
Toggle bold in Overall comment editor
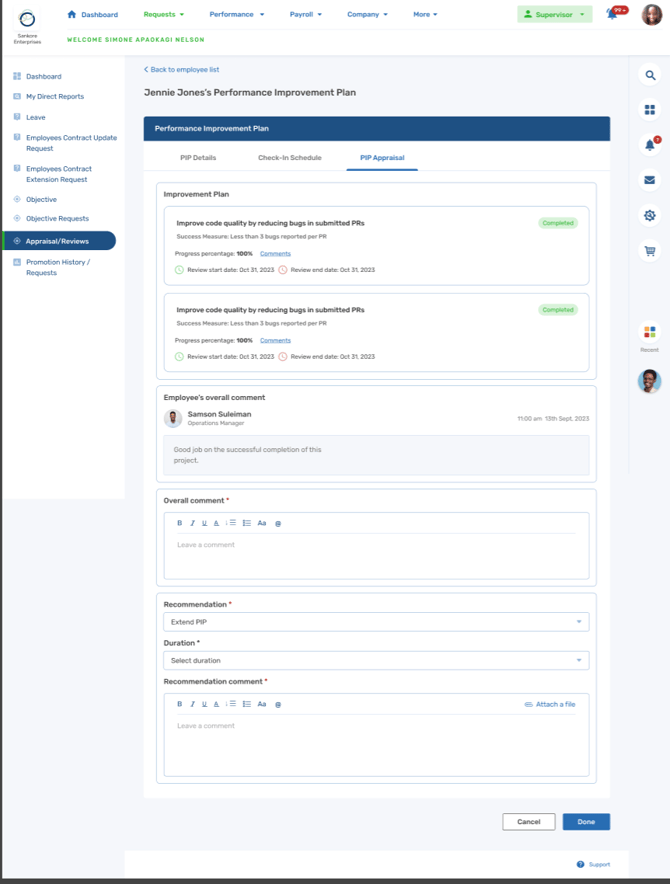(x=180, y=523)
